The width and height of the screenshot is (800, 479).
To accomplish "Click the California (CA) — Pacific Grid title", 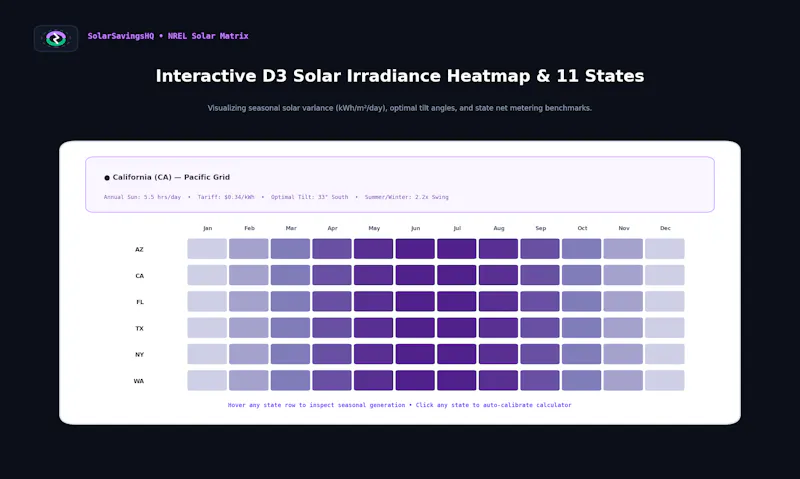I will [x=171, y=177].
